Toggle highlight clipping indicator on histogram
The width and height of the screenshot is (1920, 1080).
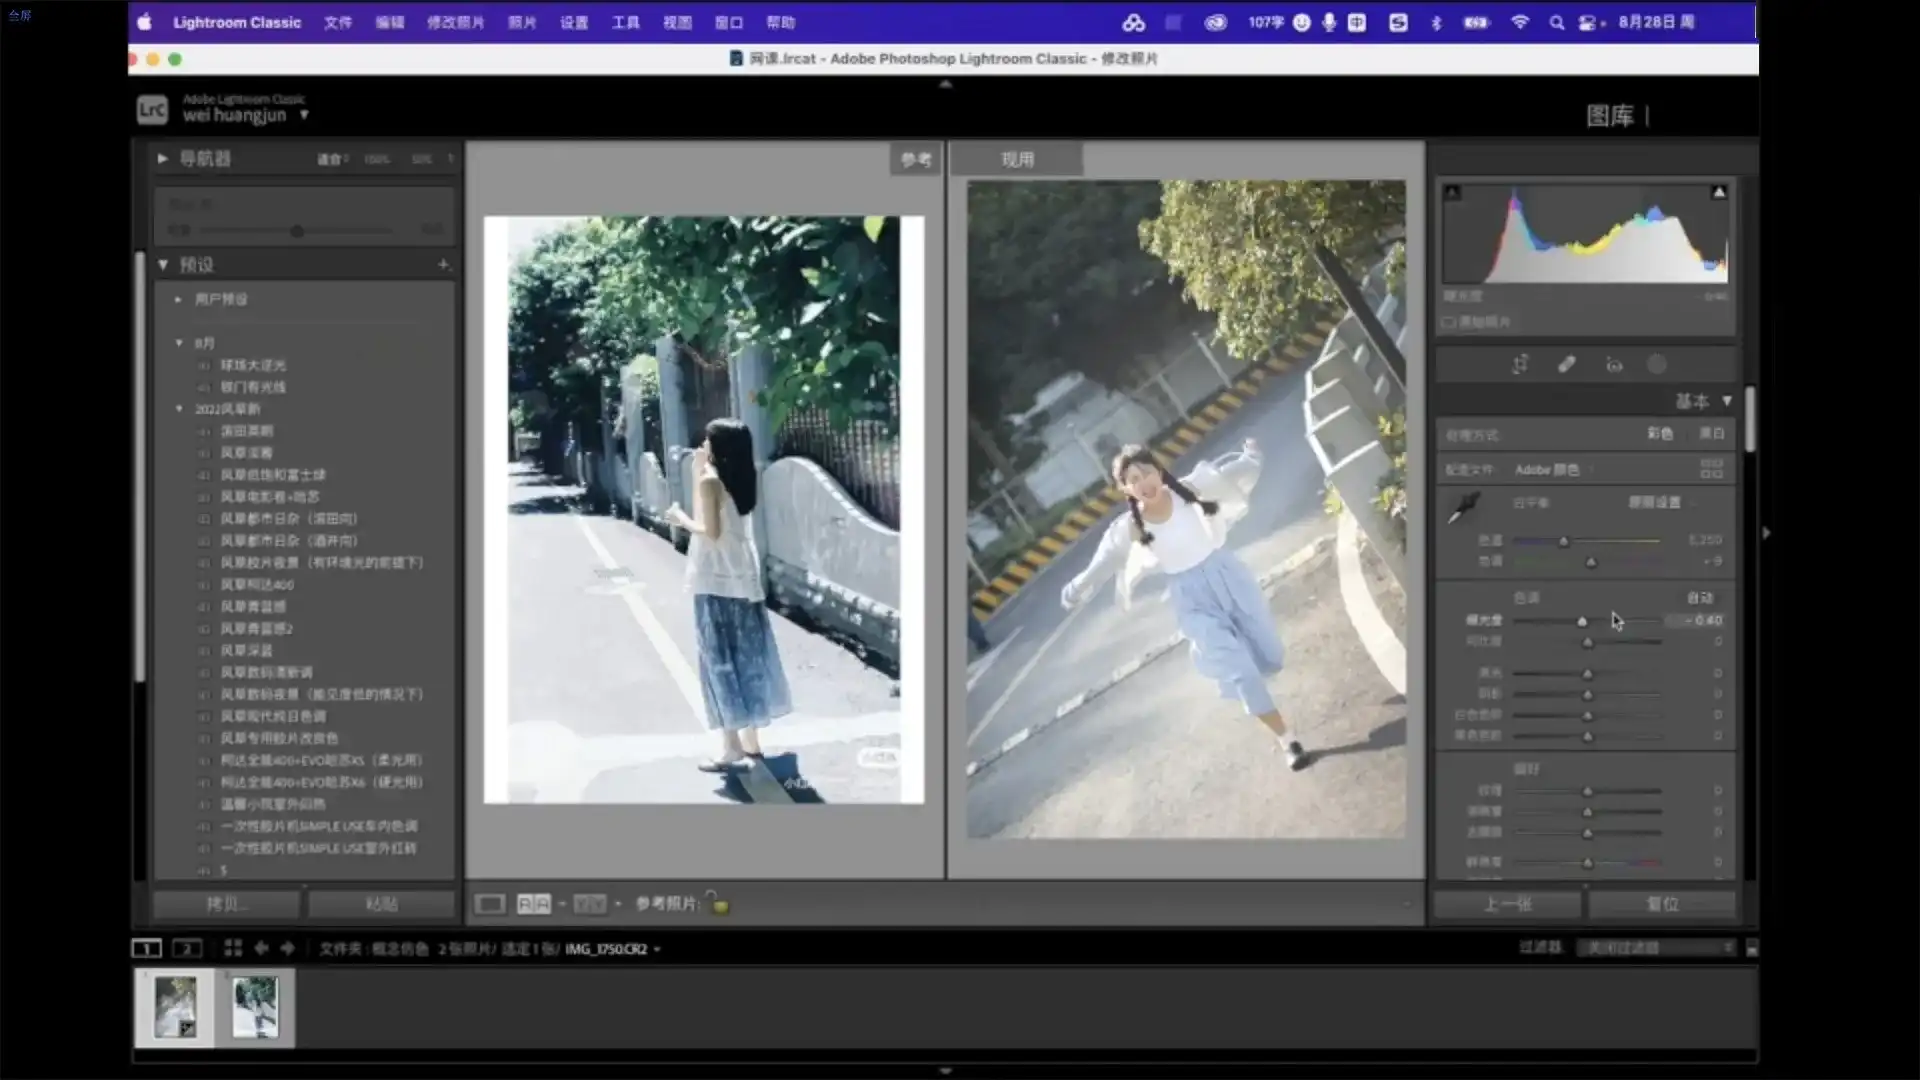(1718, 192)
